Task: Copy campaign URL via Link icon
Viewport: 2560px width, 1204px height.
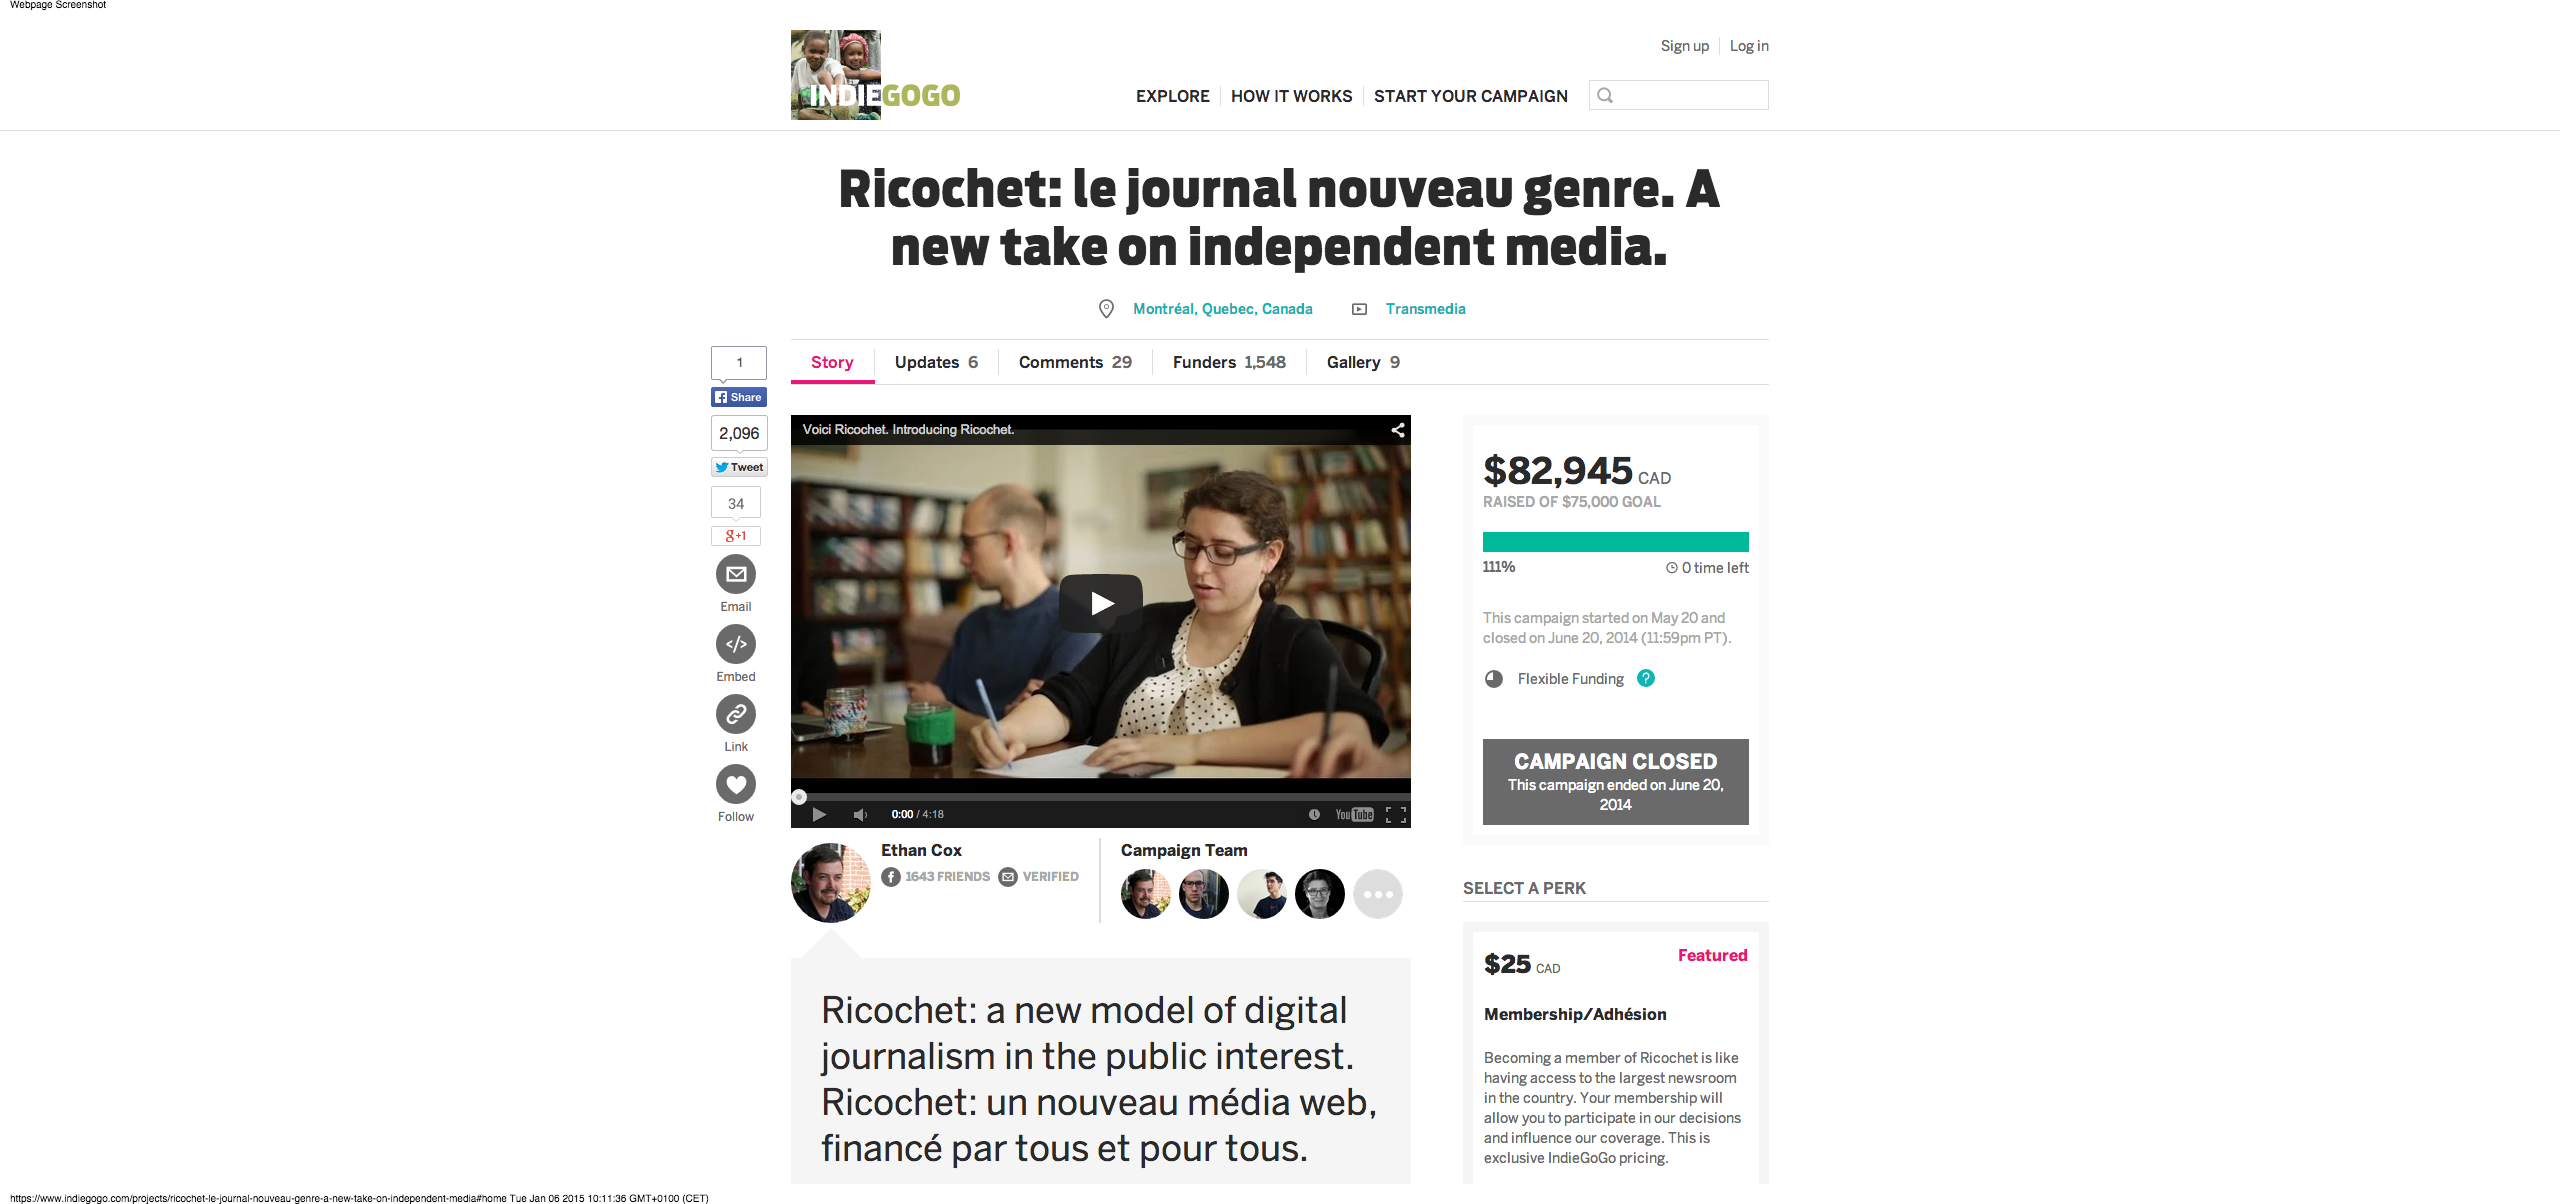Action: click(x=736, y=714)
